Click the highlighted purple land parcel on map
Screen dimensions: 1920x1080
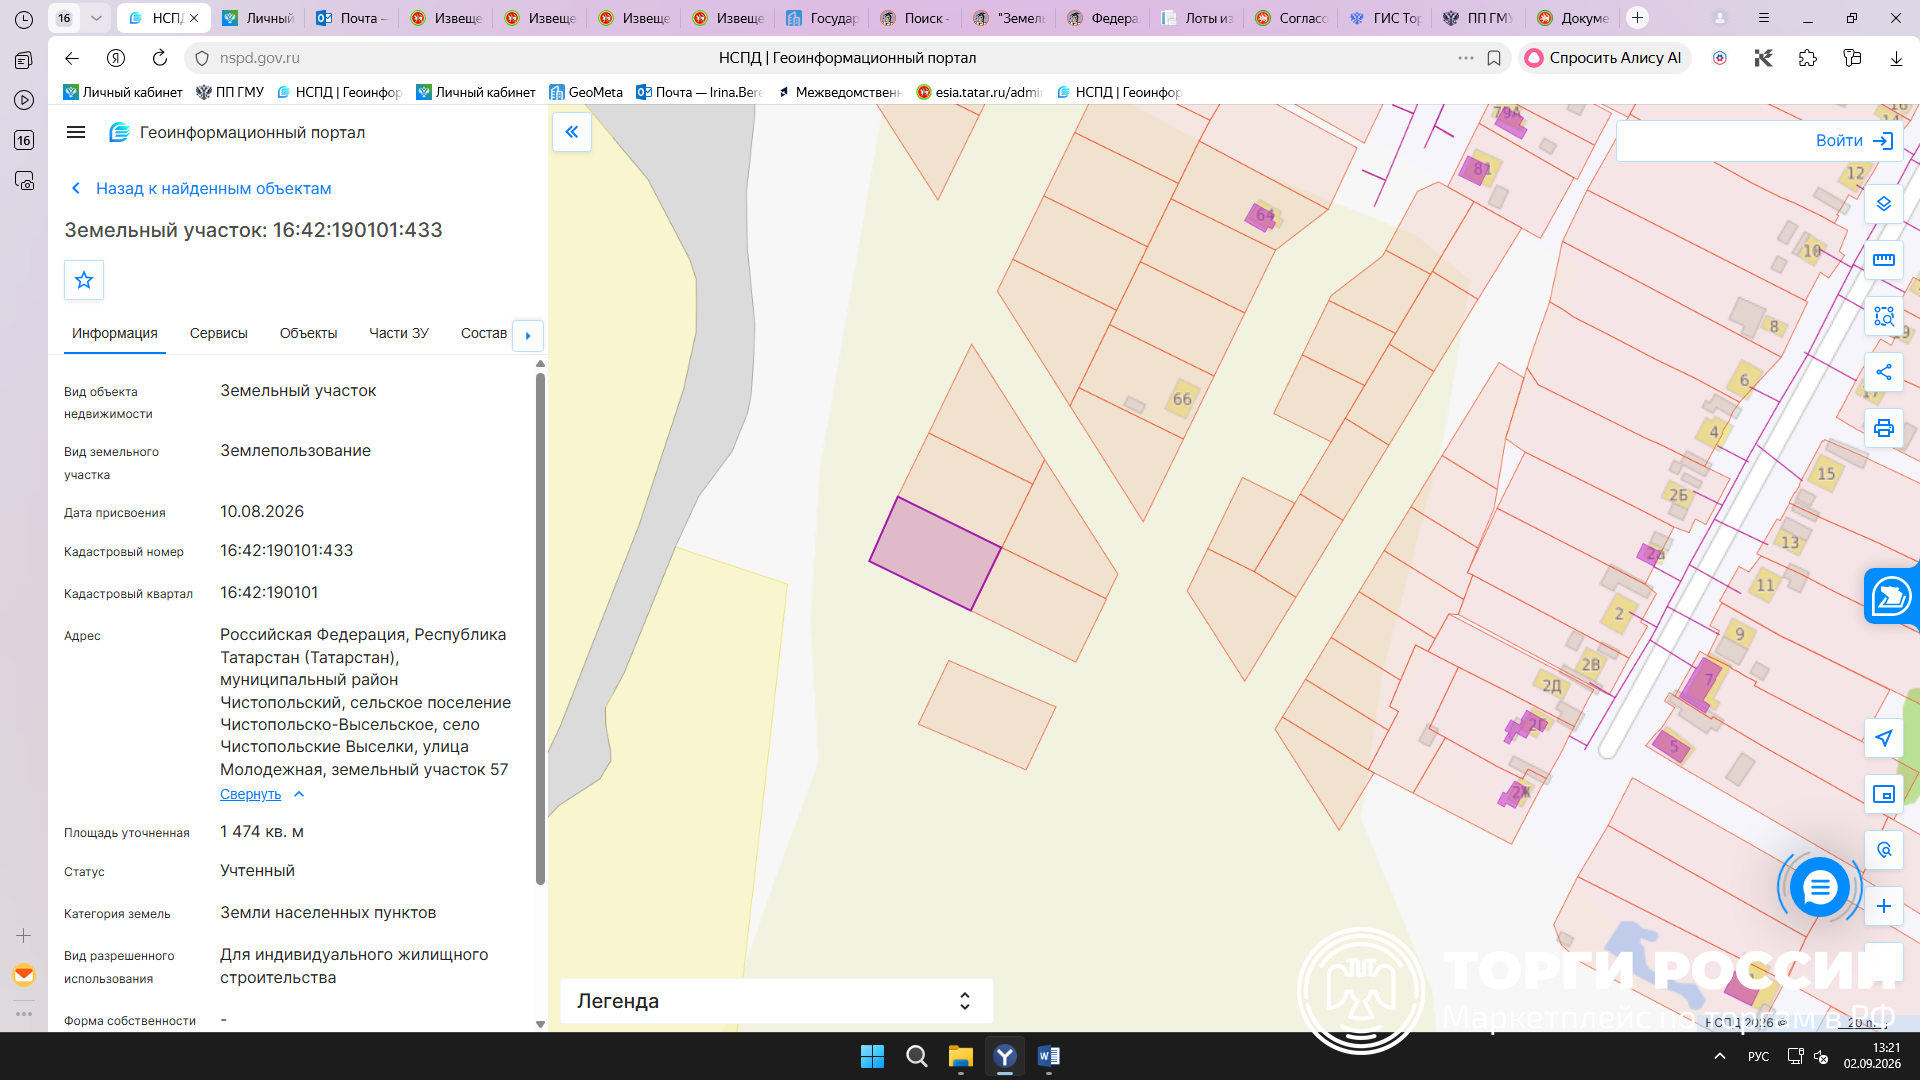tap(934, 554)
